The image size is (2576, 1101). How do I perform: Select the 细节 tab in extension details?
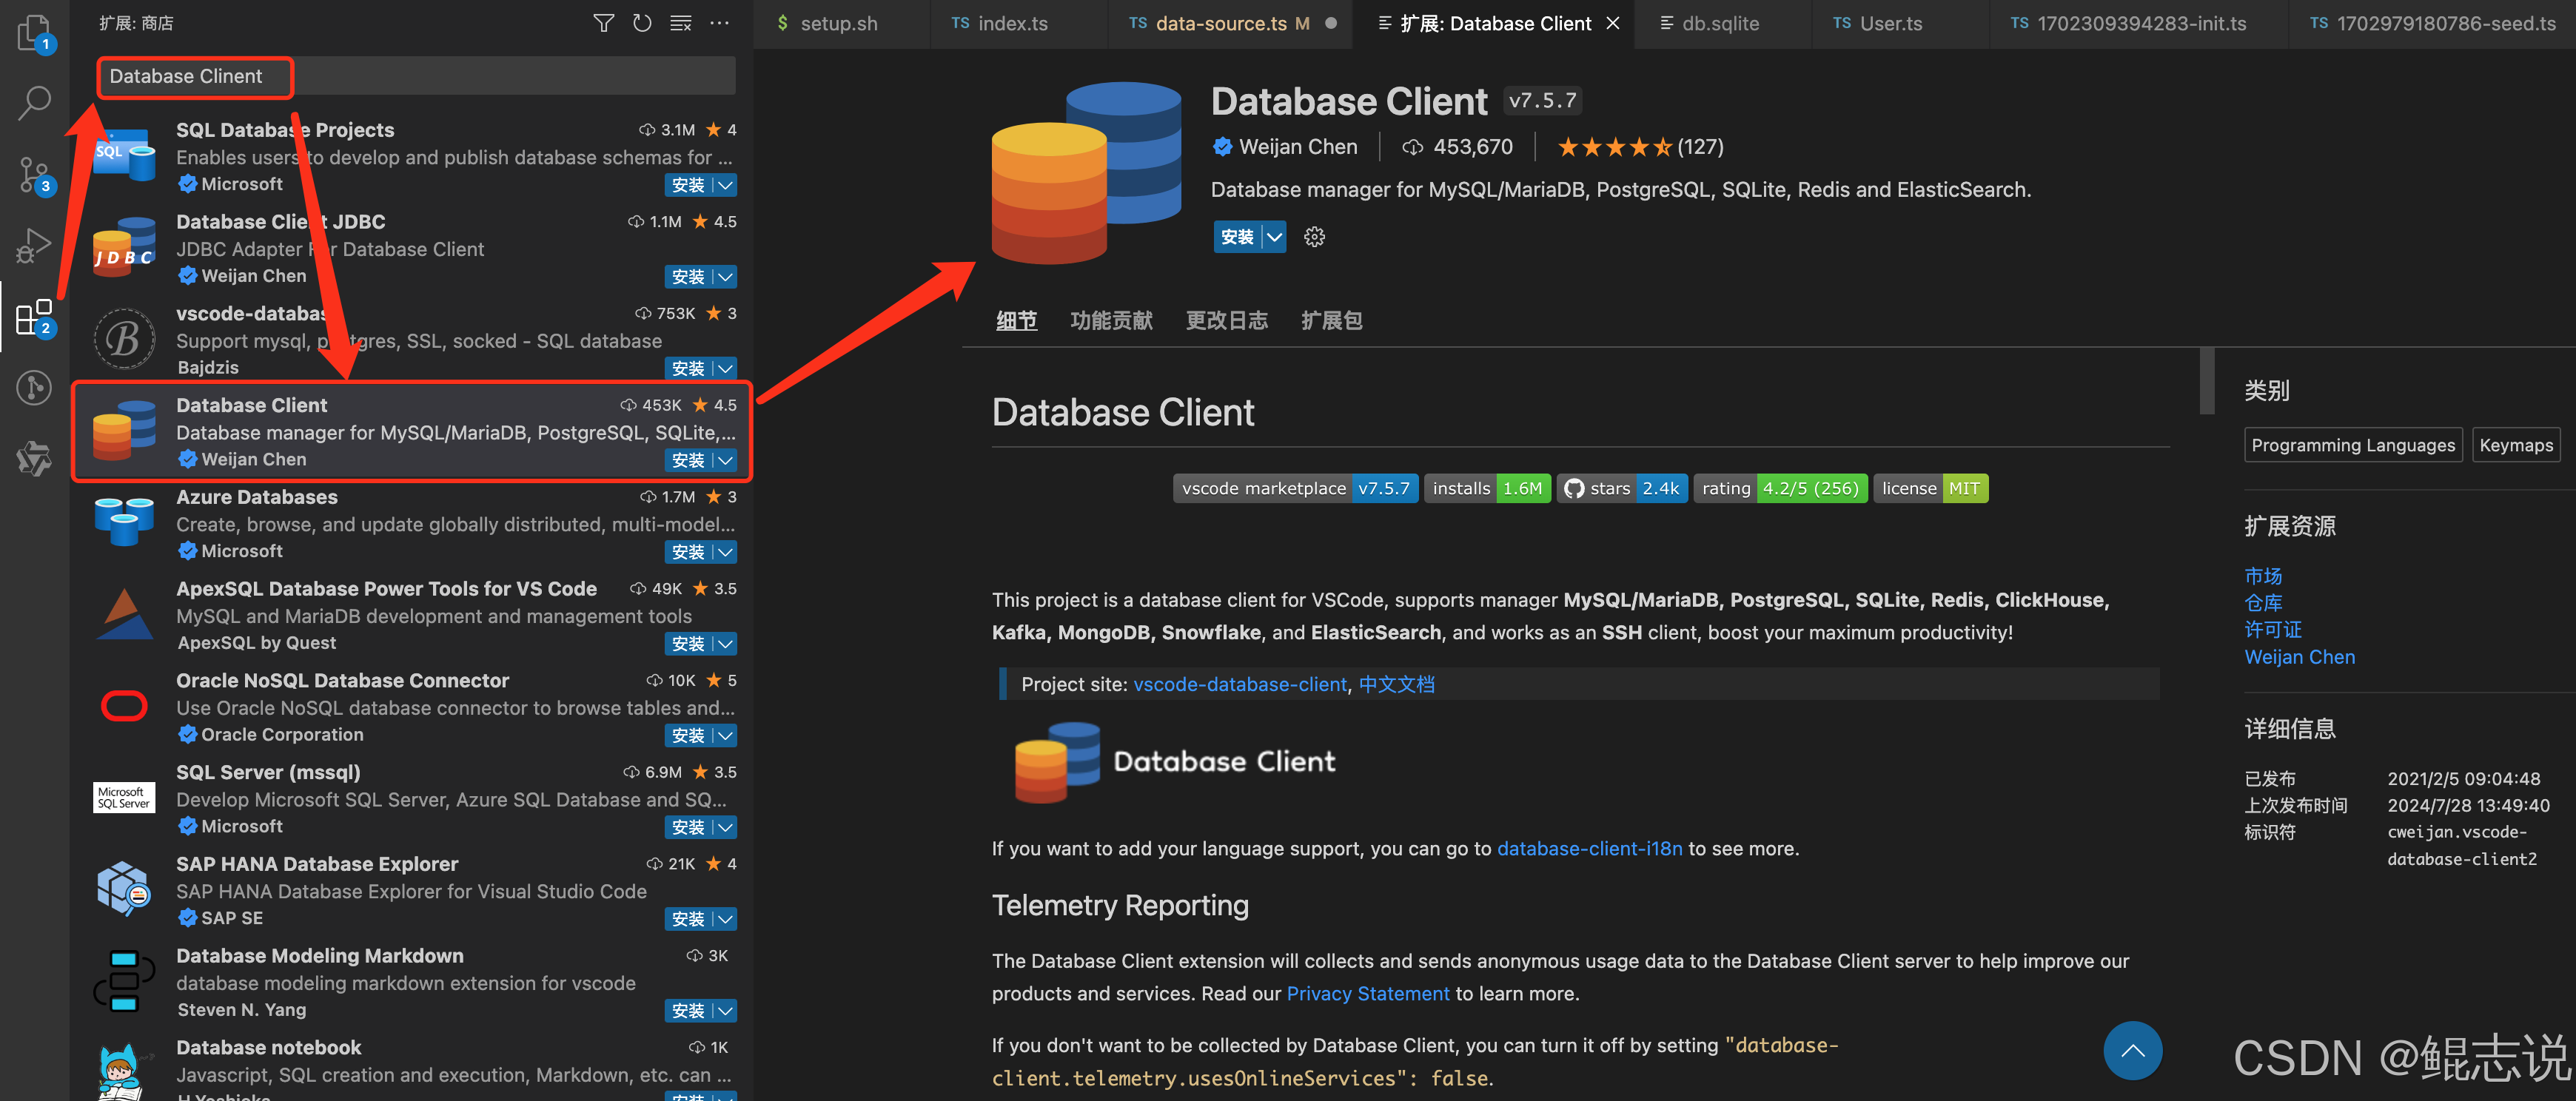click(x=1016, y=320)
